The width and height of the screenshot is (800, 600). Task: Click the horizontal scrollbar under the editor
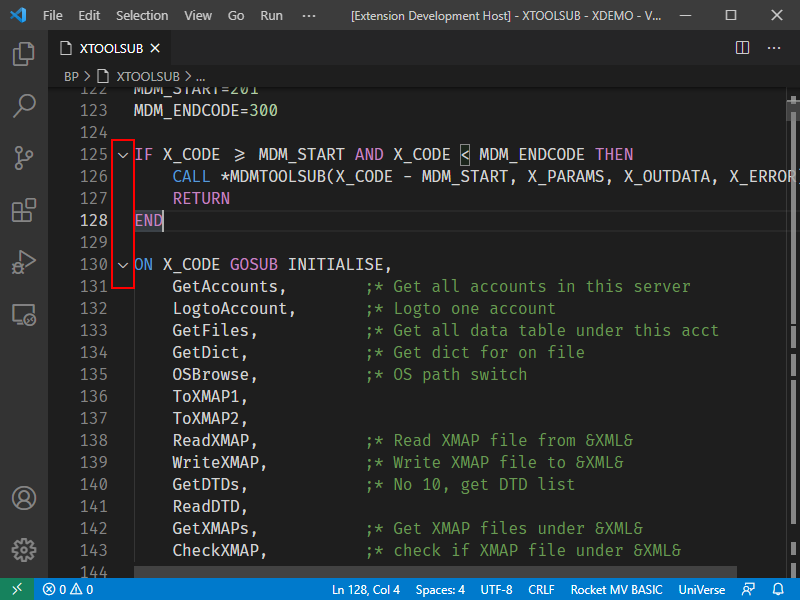coord(435,571)
